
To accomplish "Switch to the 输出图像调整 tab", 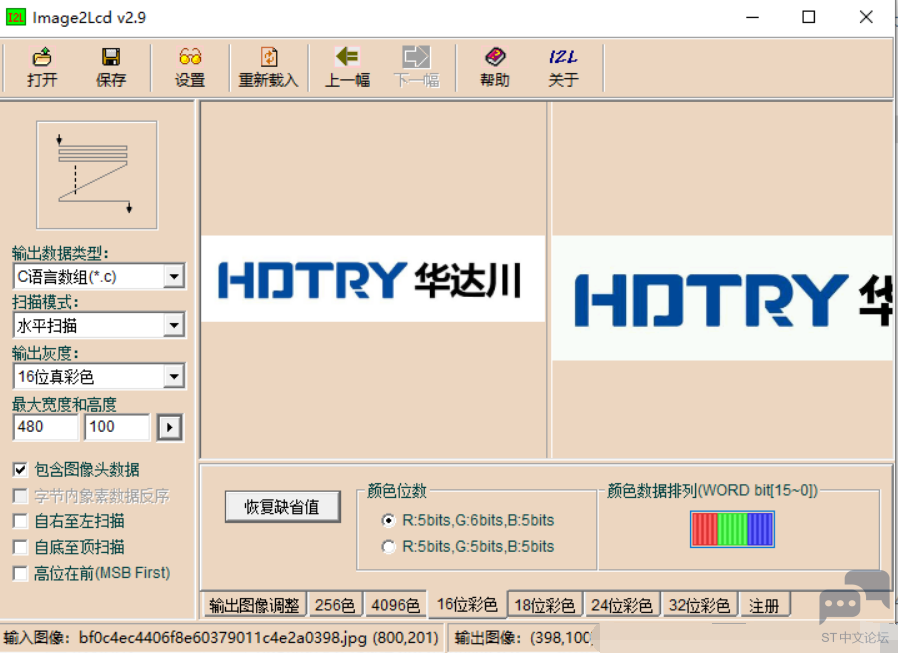I will pyautogui.click(x=254, y=605).
